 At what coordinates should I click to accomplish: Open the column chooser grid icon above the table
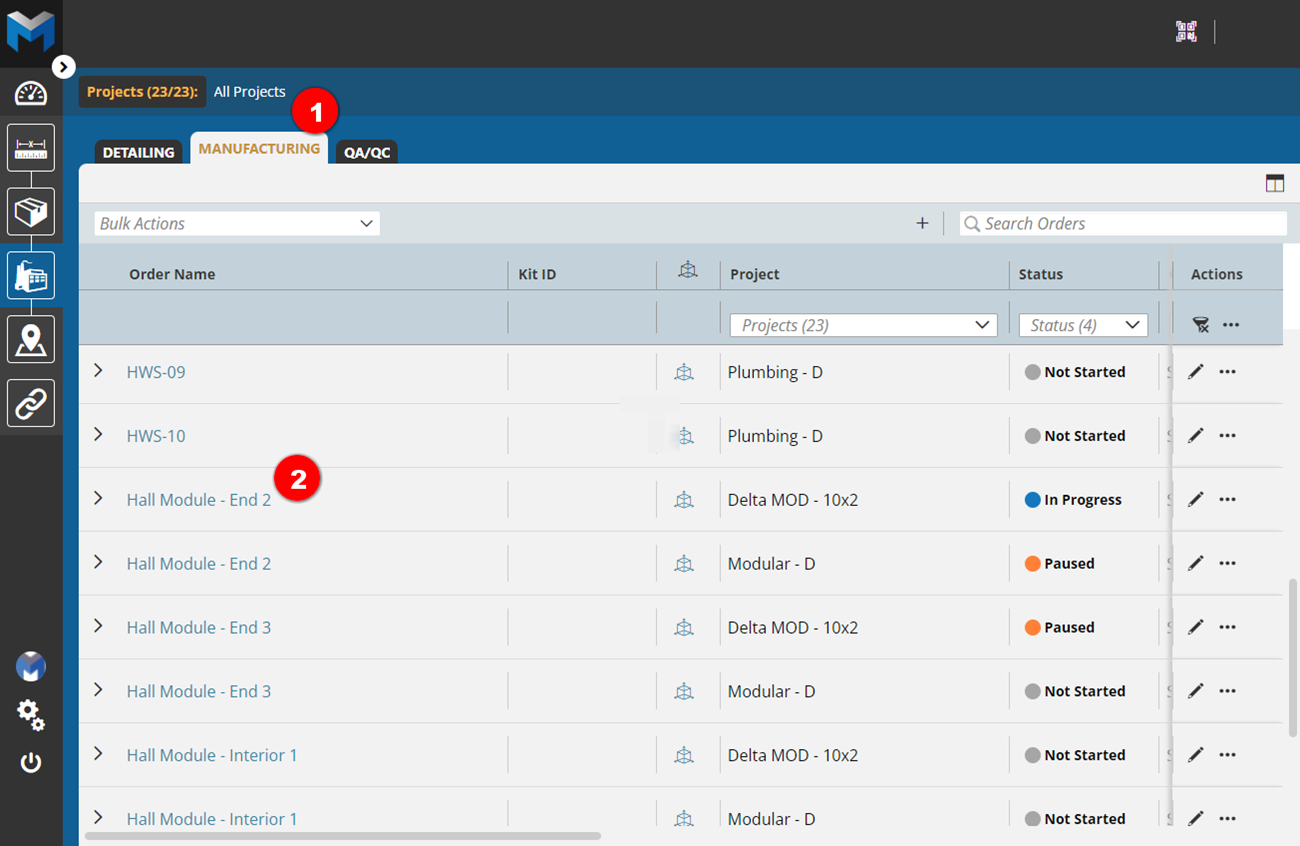tap(1275, 183)
